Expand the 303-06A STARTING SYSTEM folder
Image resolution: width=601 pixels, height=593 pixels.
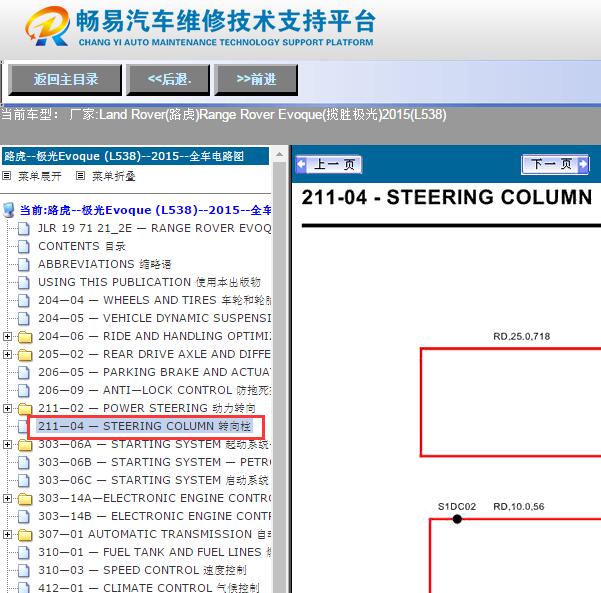tap(7, 445)
